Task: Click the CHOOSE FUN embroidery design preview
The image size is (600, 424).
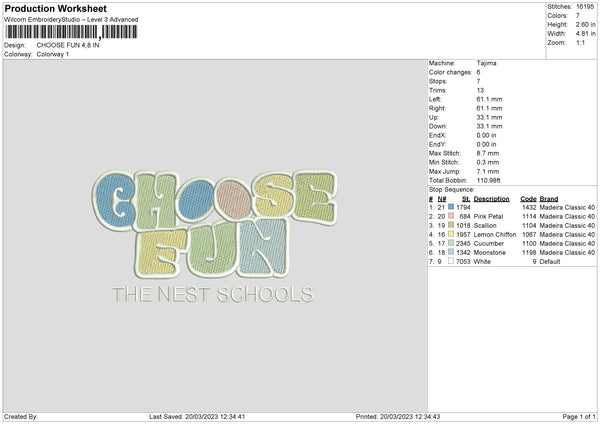Action: click(214, 223)
